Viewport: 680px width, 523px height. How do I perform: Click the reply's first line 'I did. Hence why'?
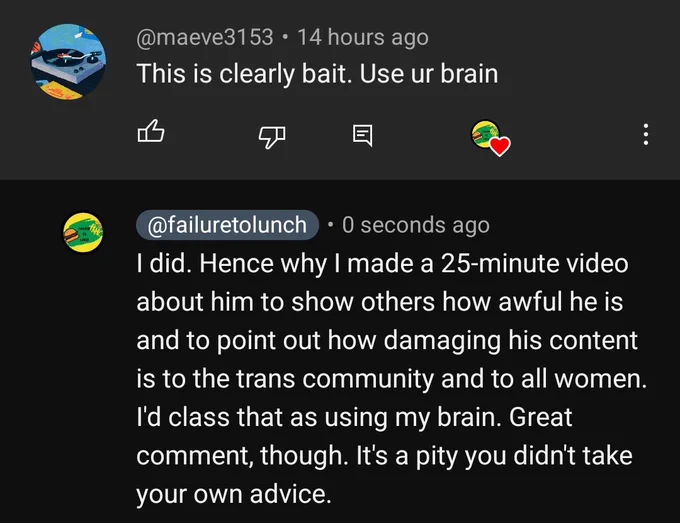[x=382, y=264]
